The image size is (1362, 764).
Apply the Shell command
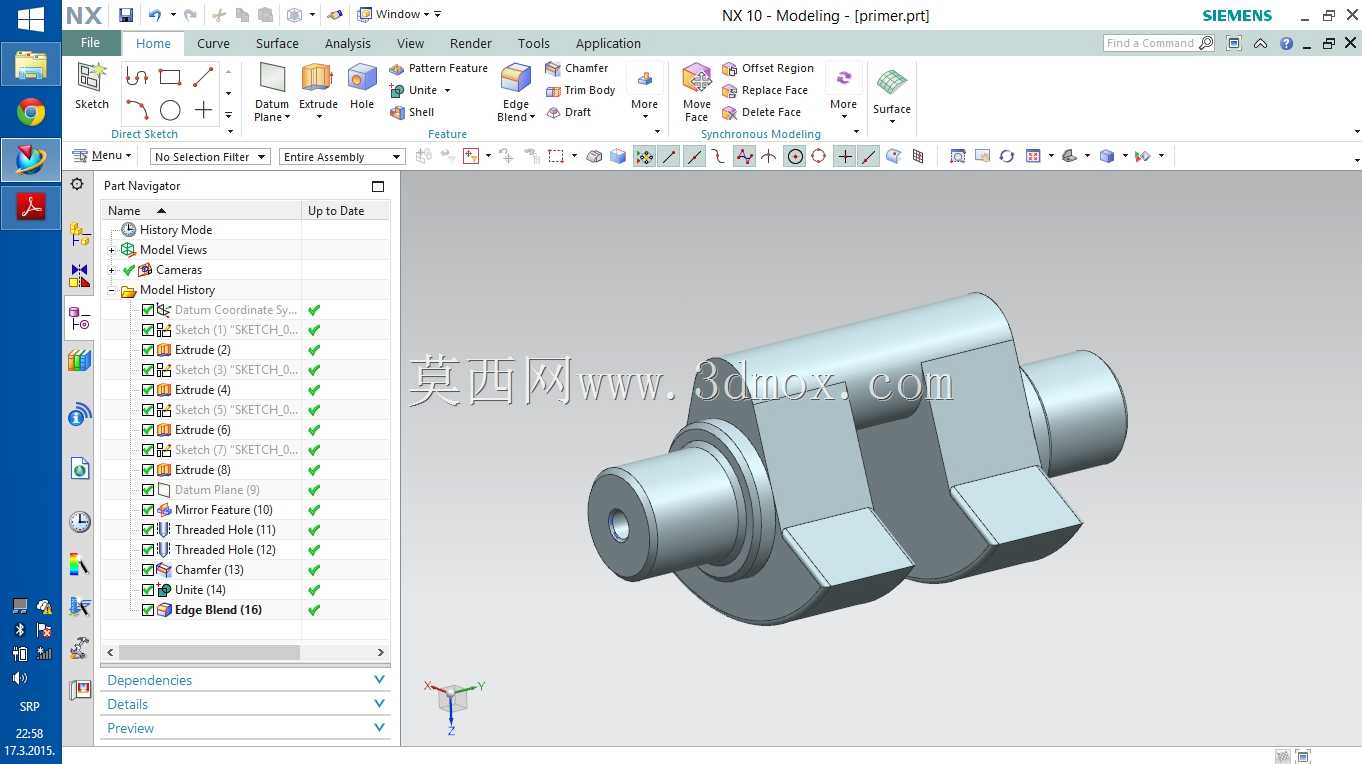(x=412, y=112)
